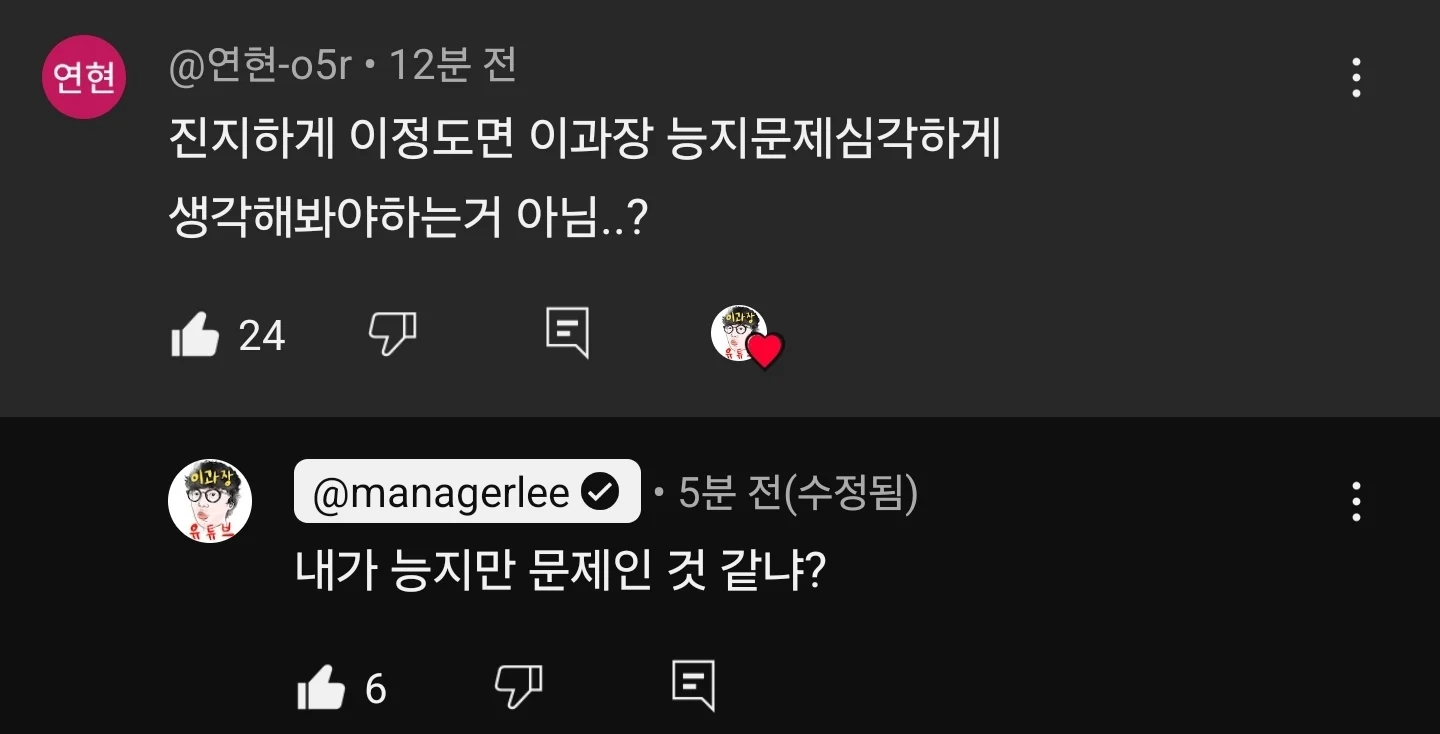This screenshot has height=734, width=1440.
Task: Click the "5분 전(수정됨)" timestamp
Action: (x=797, y=492)
